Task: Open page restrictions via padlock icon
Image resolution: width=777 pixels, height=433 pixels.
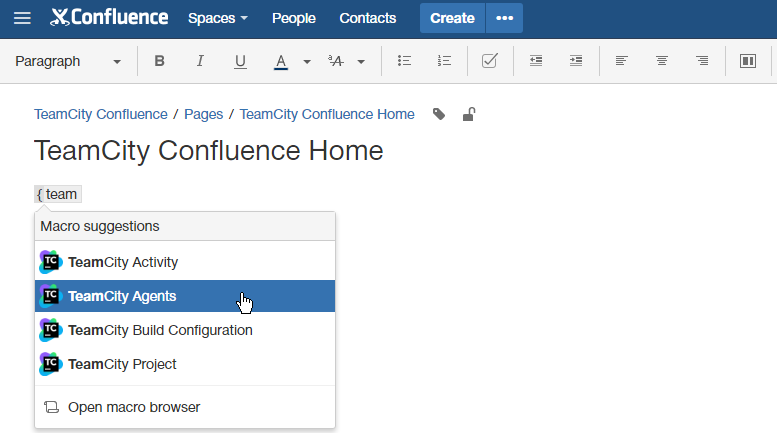Action: pyautogui.click(x=468, y=114)
